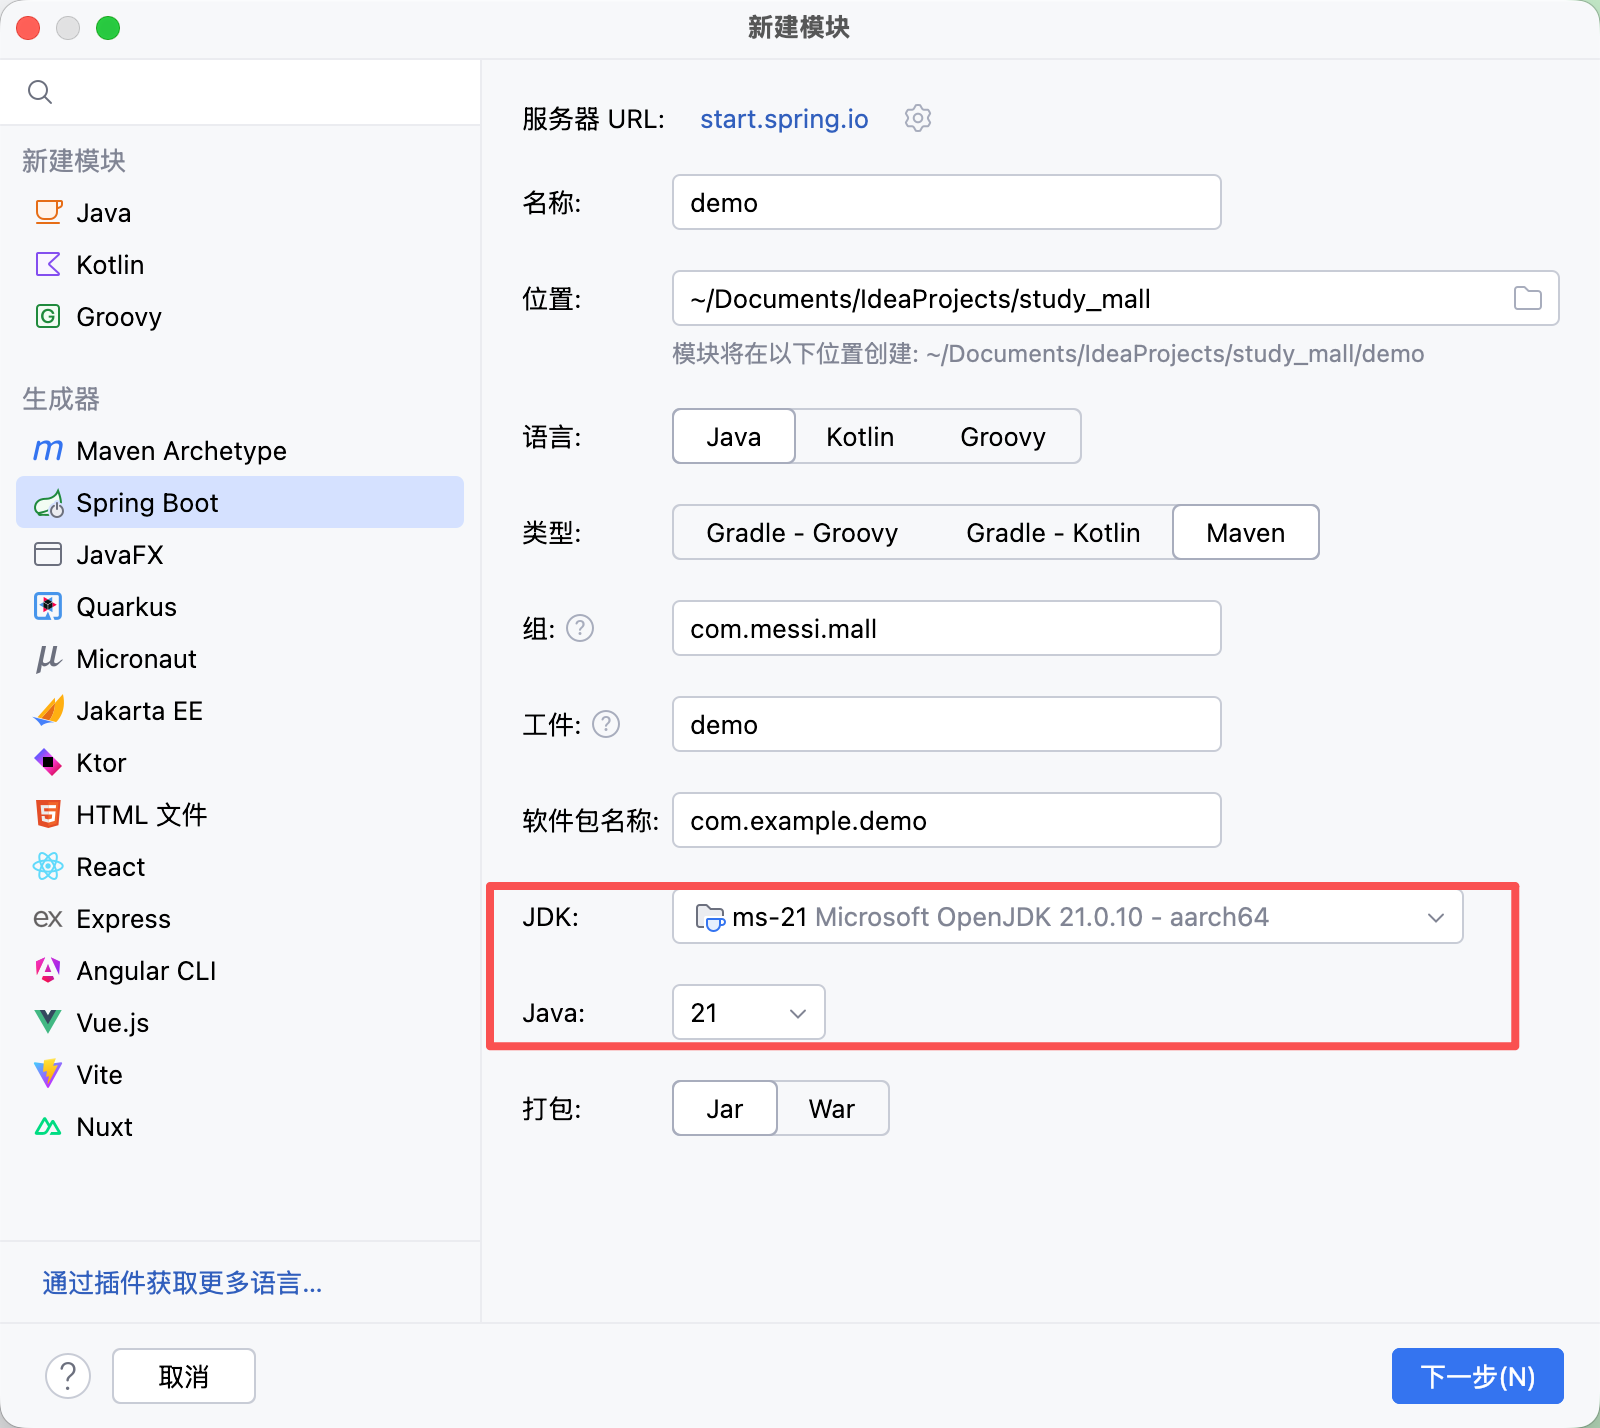
Task: Pick the Jakarta EE sail icon
Action: click(x=48, y=710)
